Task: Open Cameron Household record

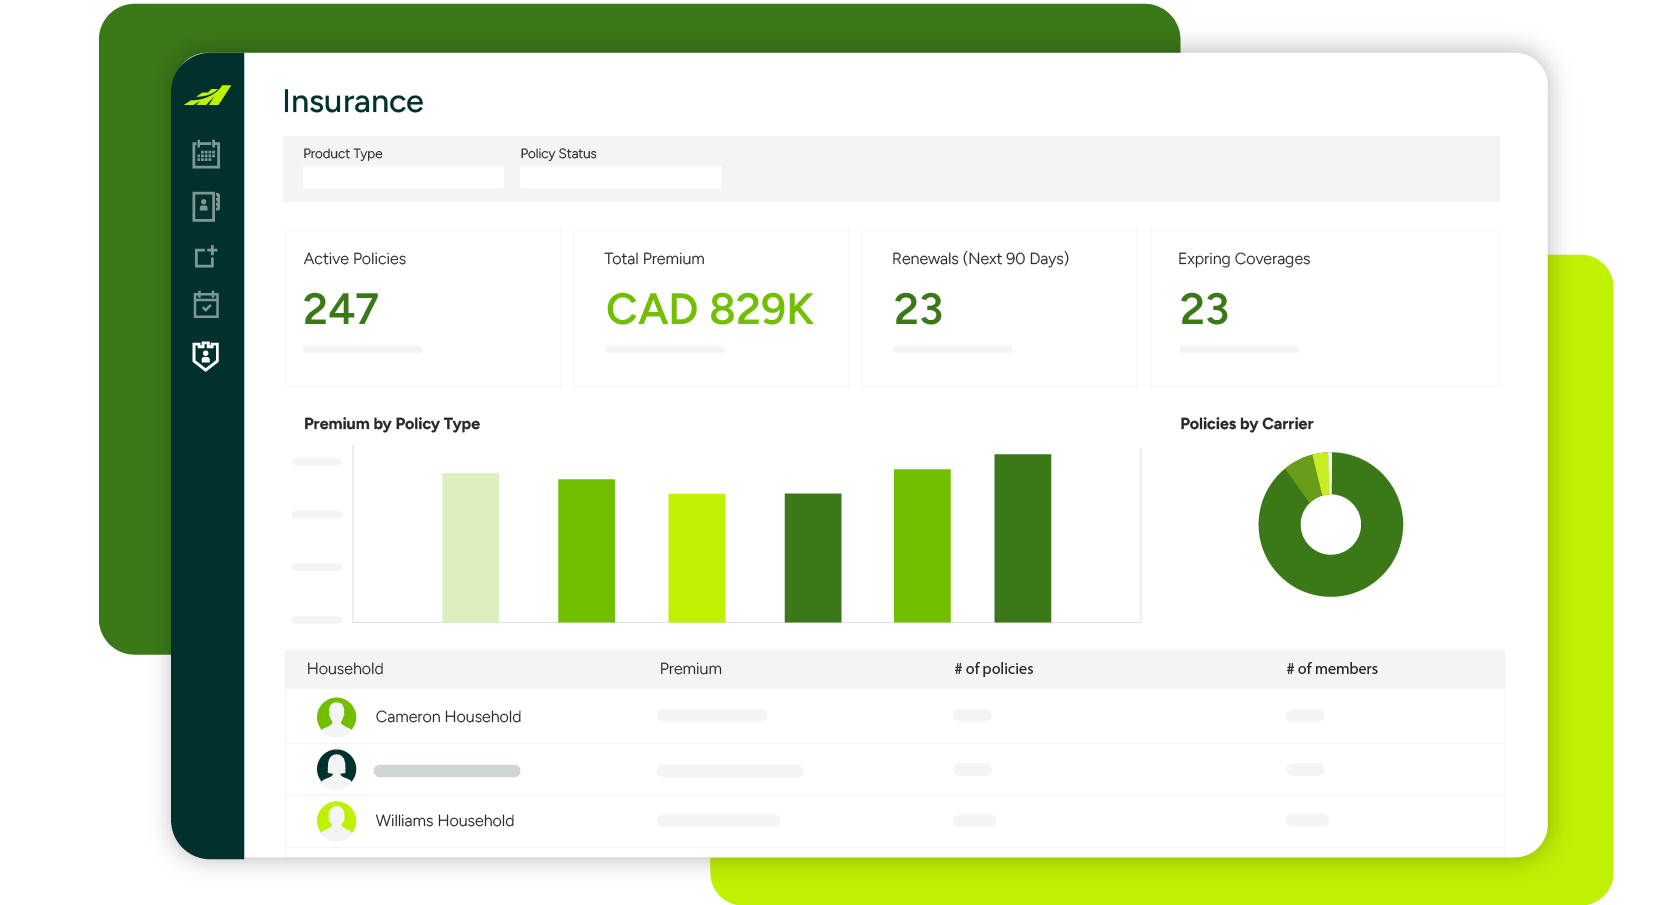Action: click(447, 716)
